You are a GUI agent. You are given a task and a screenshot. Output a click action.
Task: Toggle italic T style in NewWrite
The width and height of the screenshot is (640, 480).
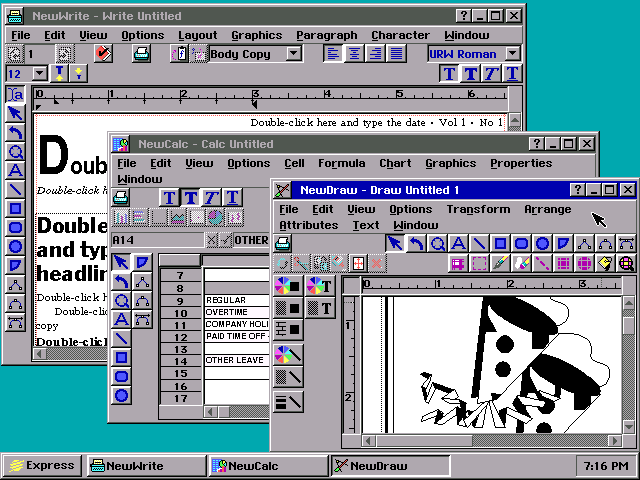click(x=491, y=74)
